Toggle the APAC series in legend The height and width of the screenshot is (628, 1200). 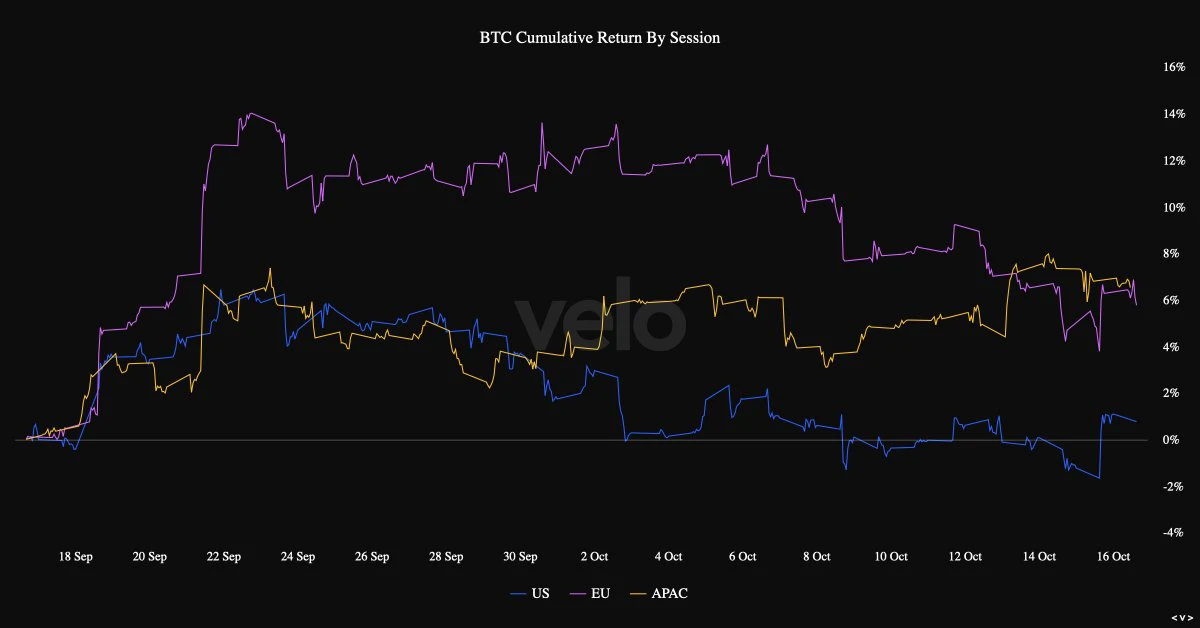tap(659, 594)
